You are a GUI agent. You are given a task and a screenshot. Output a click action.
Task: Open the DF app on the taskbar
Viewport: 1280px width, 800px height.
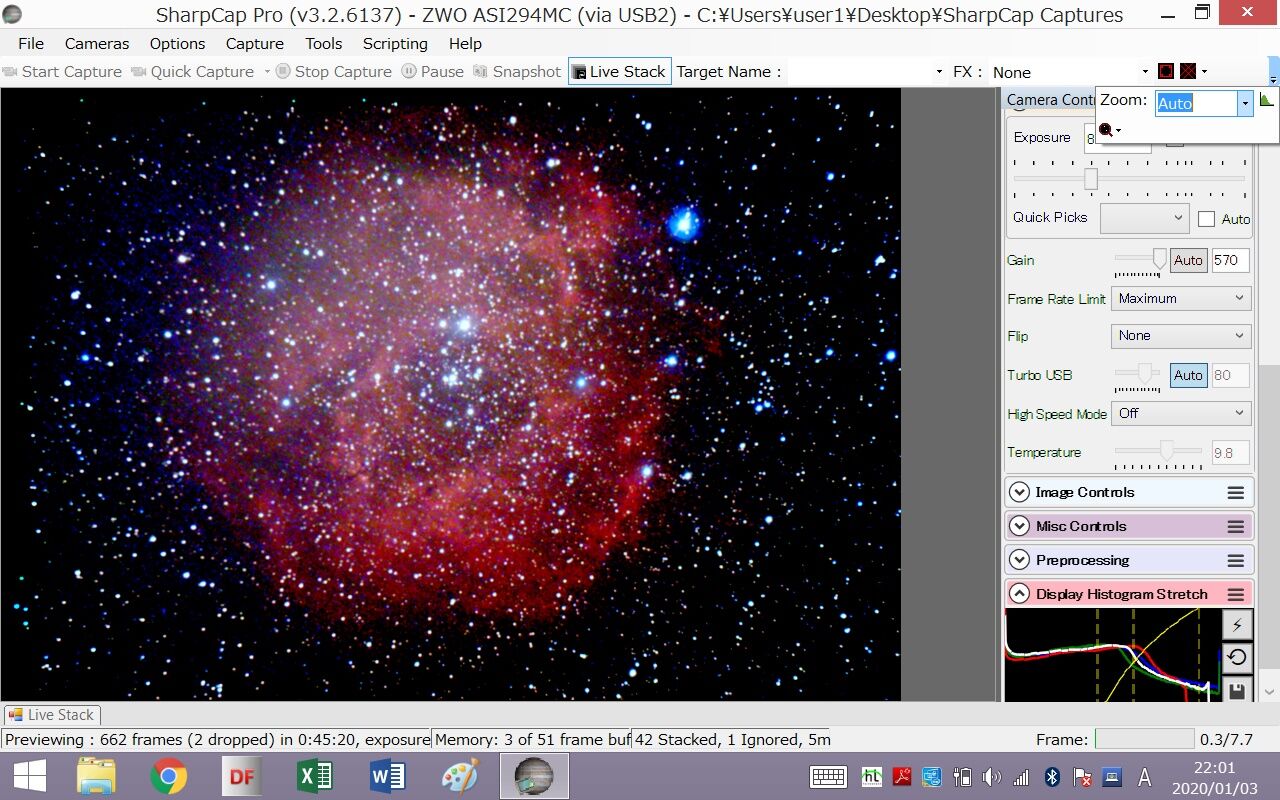coord(242,776)
